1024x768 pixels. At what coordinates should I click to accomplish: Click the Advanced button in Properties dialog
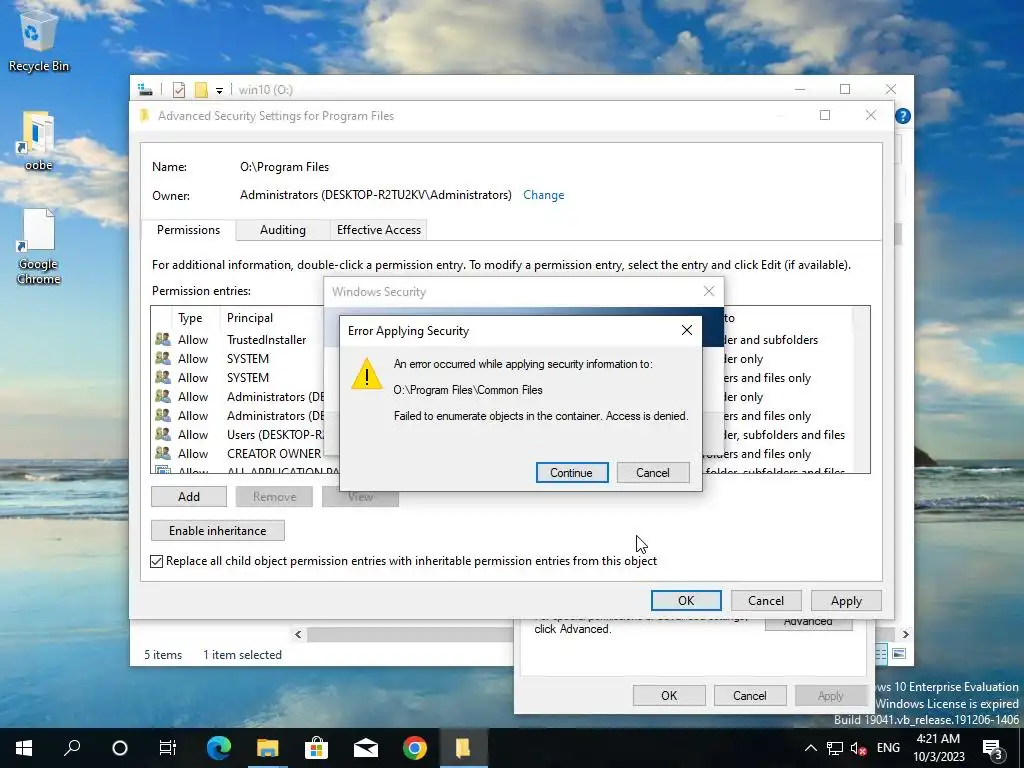[808, 622]
